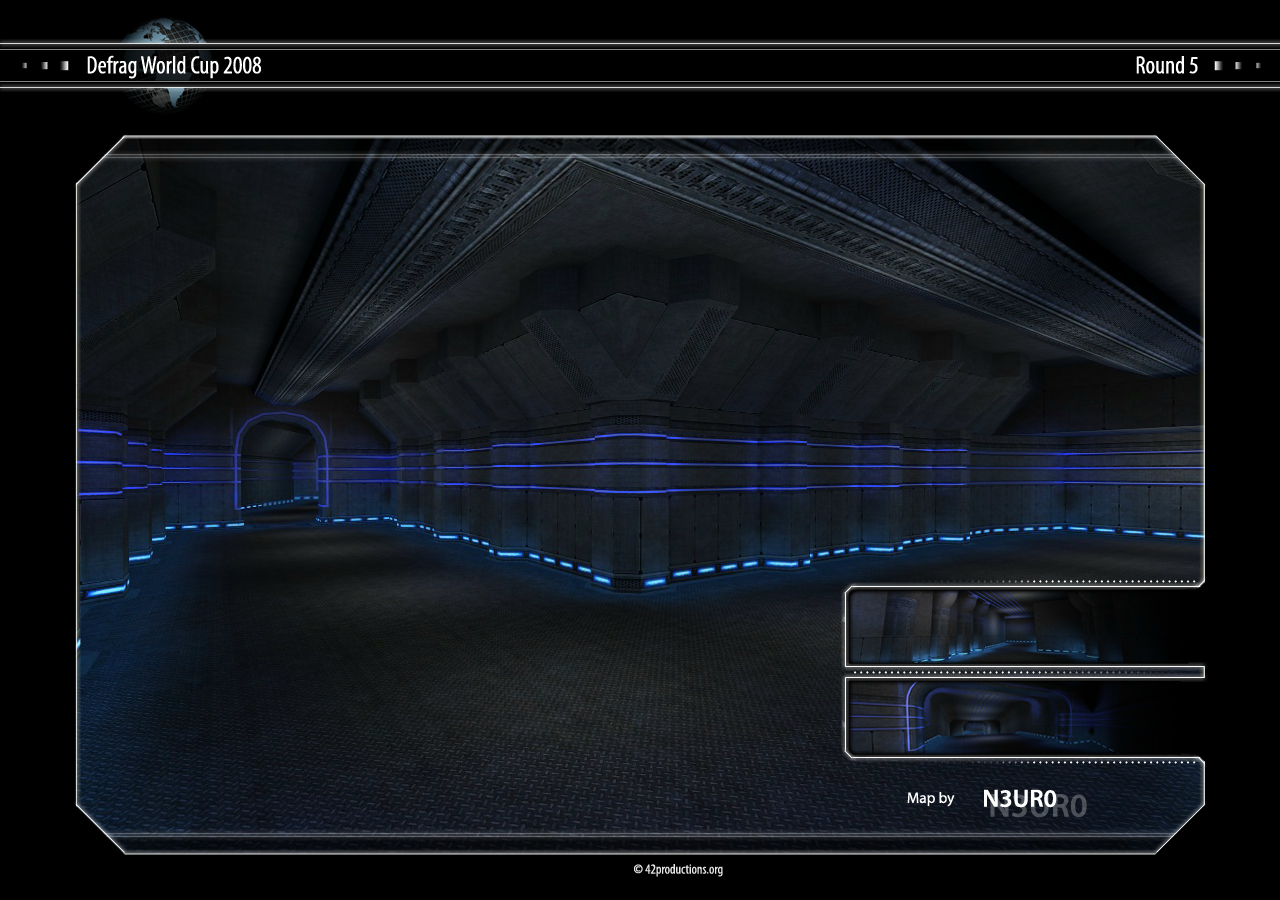Click the Defrag World Cup 2008 title

click(x=174, y=66)
